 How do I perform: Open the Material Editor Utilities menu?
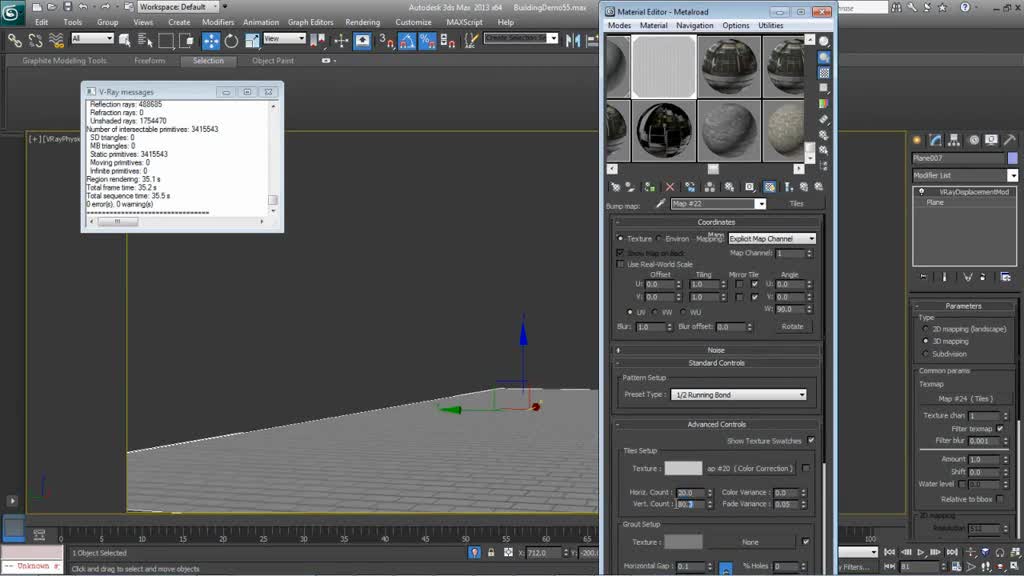771,25
